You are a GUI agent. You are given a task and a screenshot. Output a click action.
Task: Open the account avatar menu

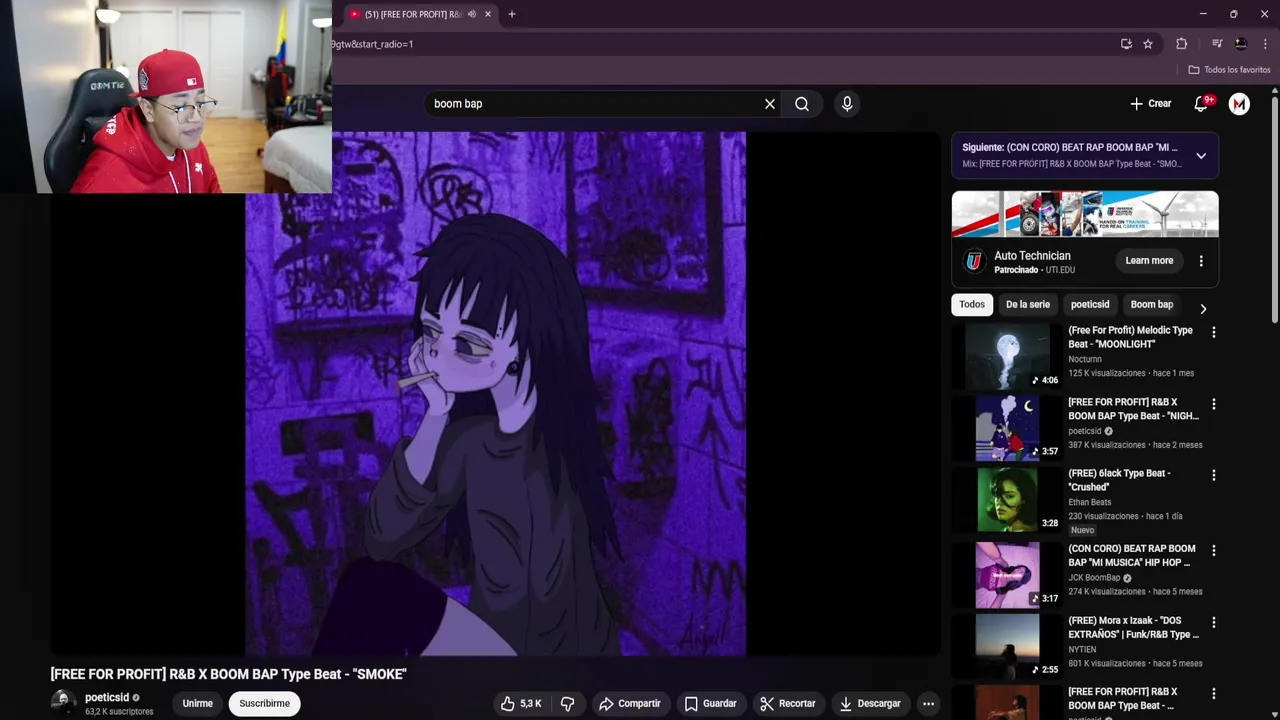coord(1239,104)
